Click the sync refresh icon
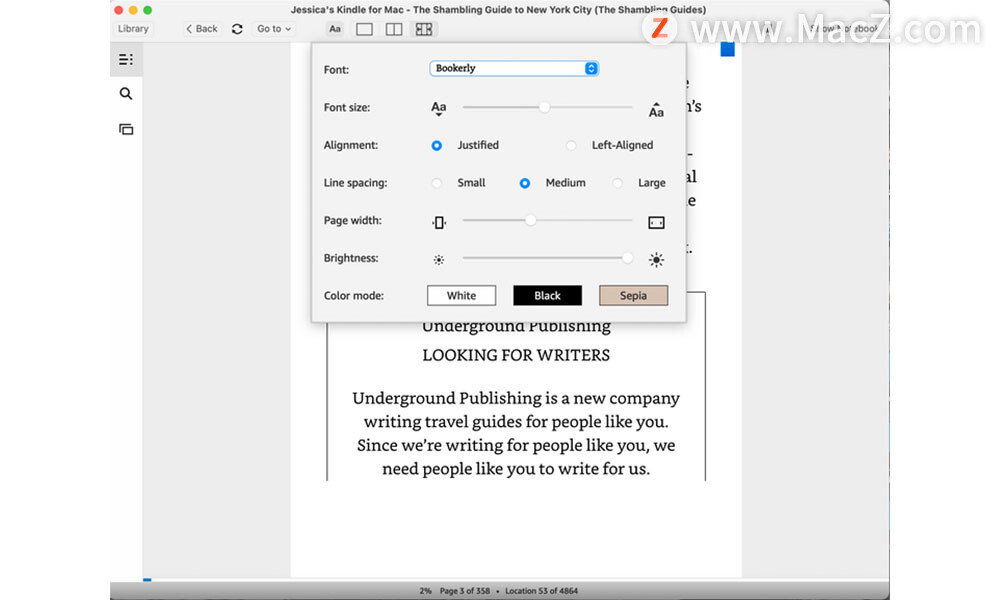Viewport: 1000px width, 600px height. coord(237,29)
